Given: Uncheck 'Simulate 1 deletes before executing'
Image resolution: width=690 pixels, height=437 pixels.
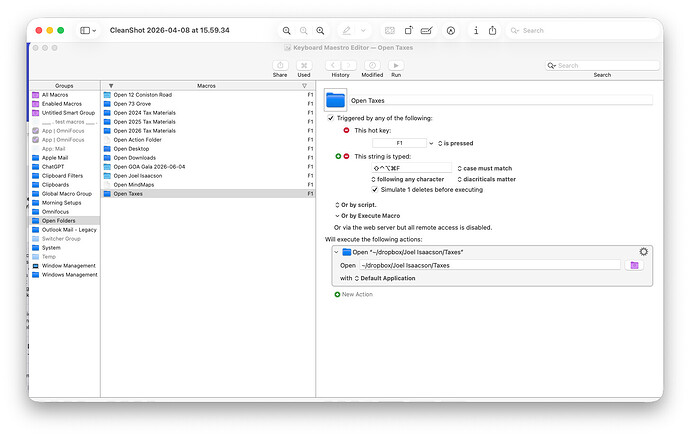Looking at the screenshot, I should (x=375, y=189).
